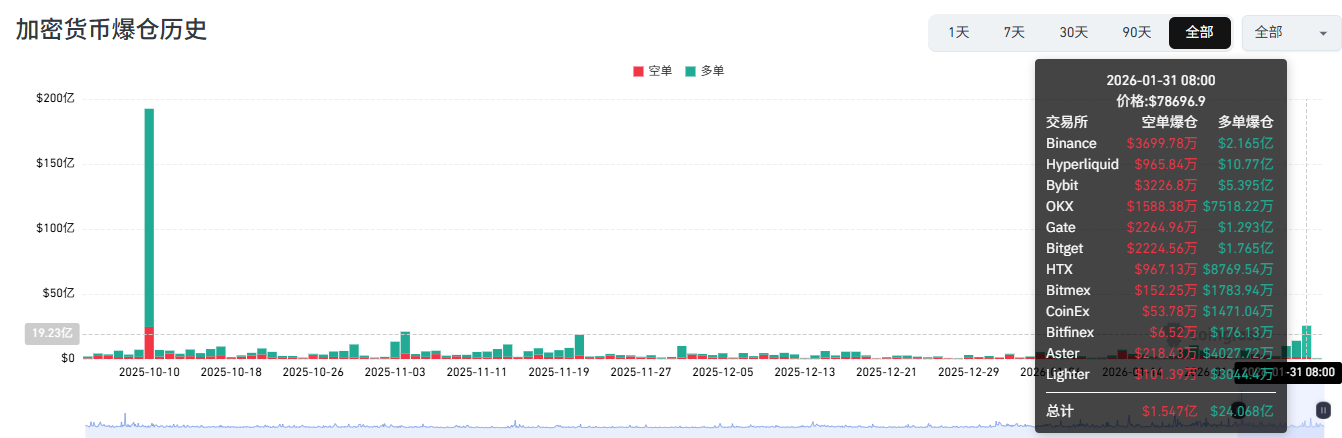The height and width of the screenshot is (438, 1342).
Task: Click the active black 全部 range button
Action: pos(1199,32)
